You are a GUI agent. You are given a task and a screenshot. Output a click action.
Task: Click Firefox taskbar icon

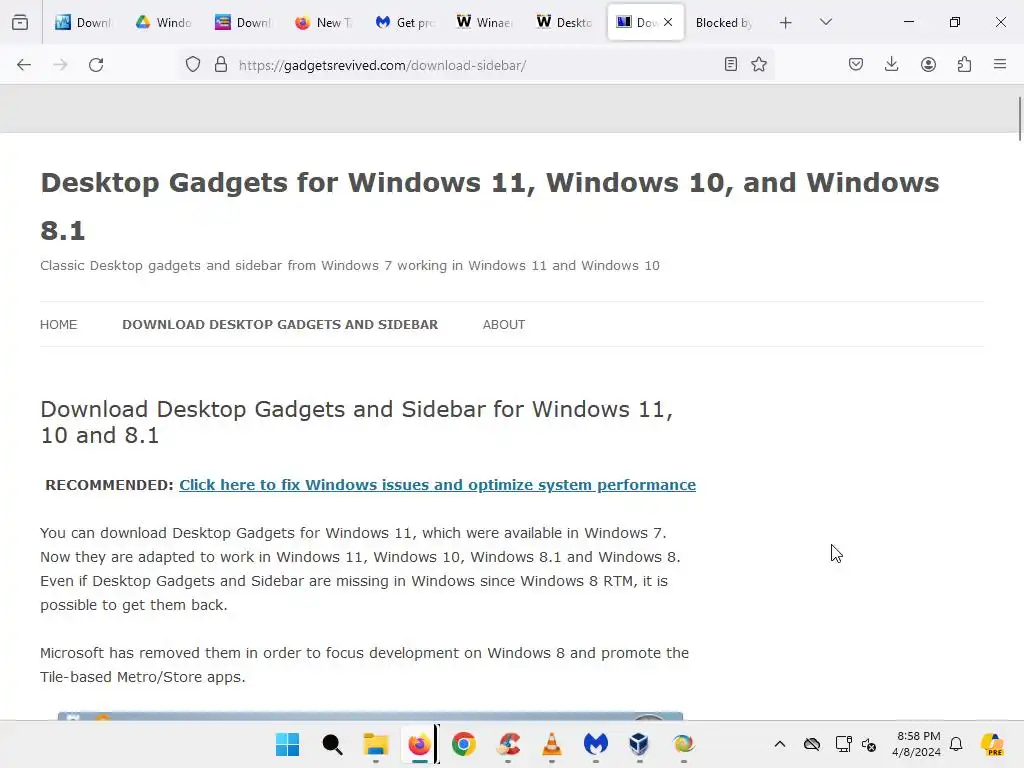click(419, 744)
